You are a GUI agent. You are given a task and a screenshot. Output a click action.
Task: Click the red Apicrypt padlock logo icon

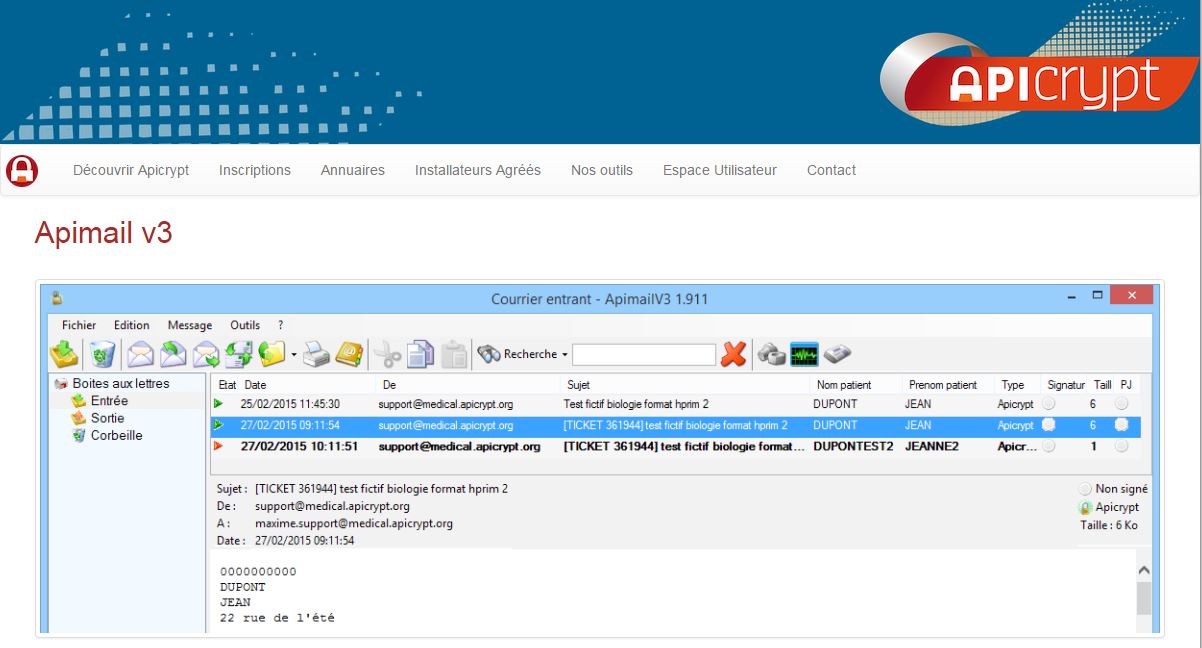21,170
